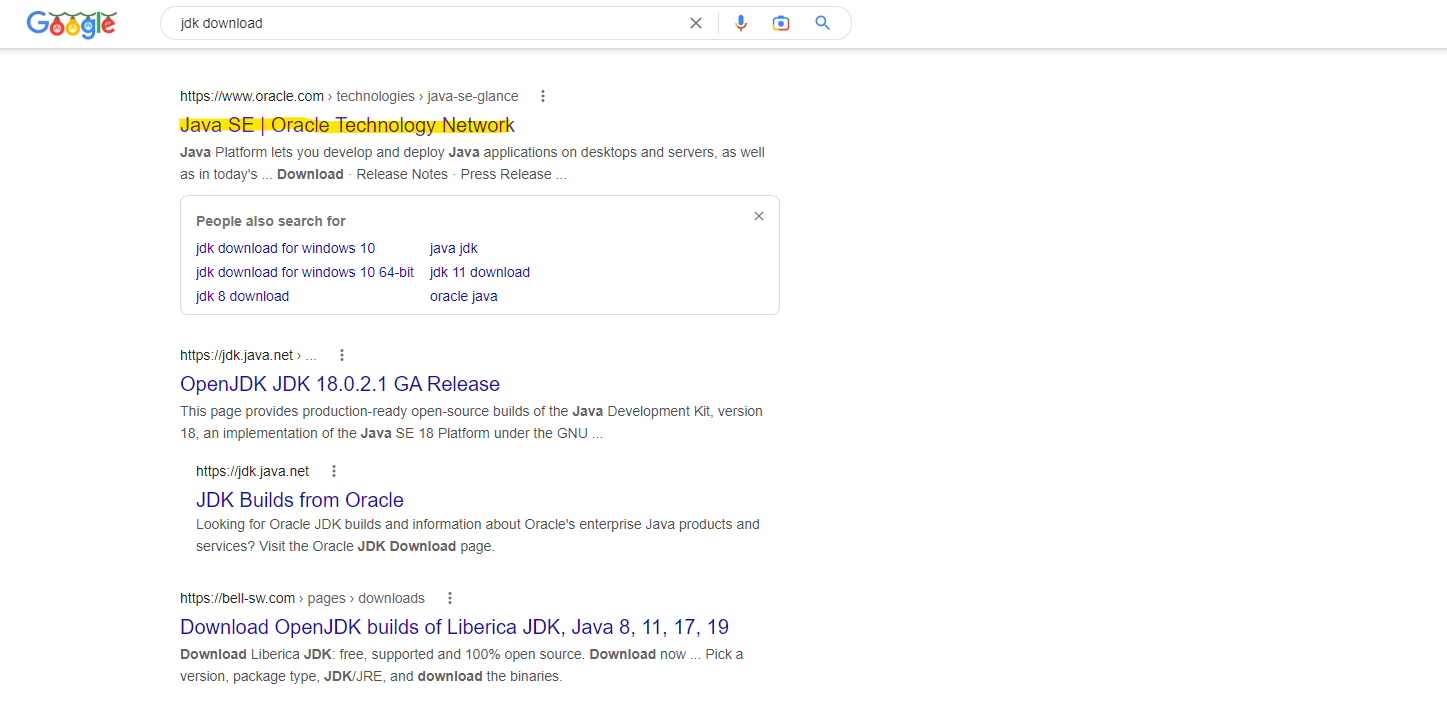Clear the search box text

[x=696, y=23]
